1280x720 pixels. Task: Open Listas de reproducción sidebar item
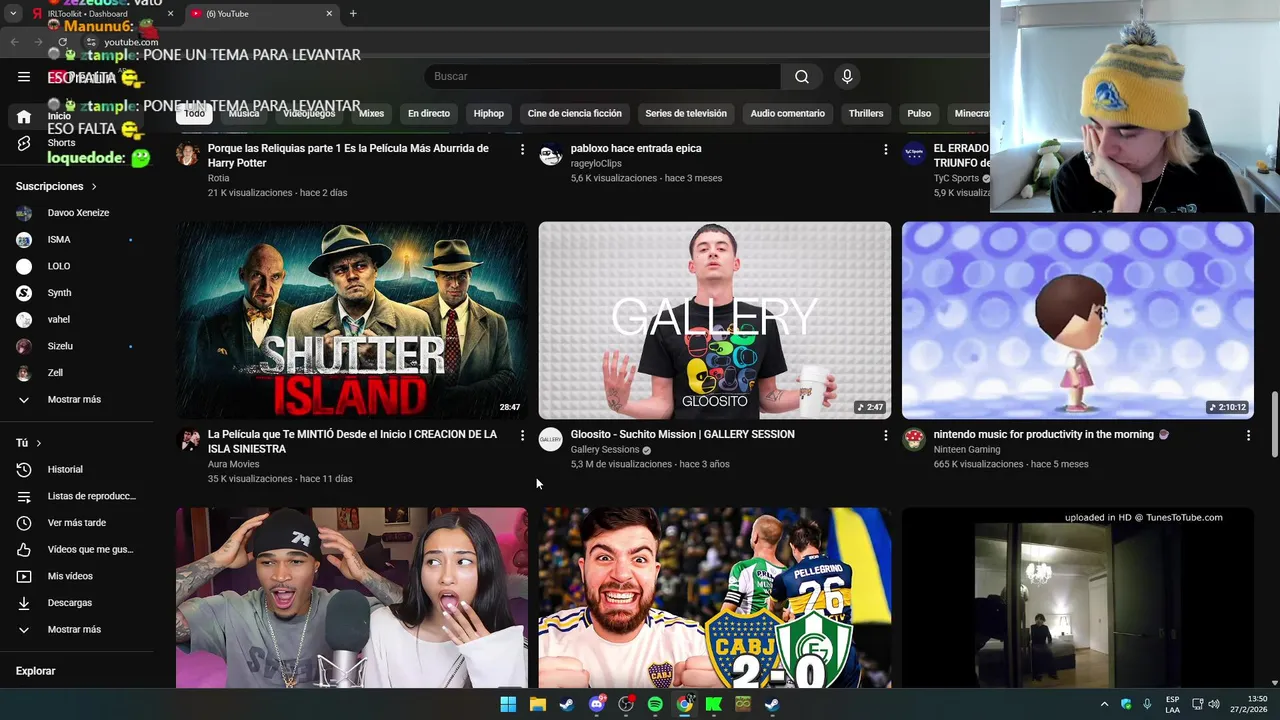tap(75, 496)
